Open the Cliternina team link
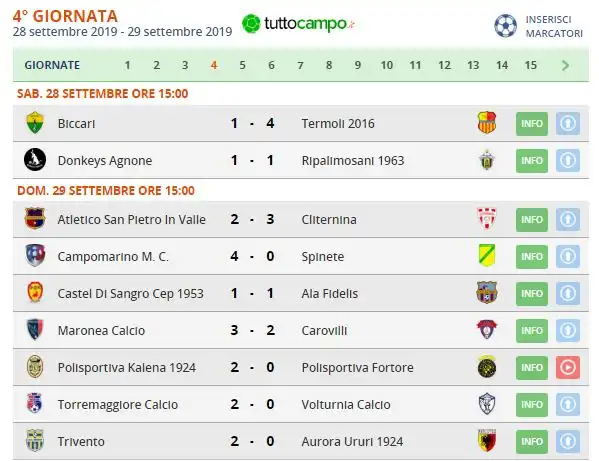599x461 pixels. 329,220
